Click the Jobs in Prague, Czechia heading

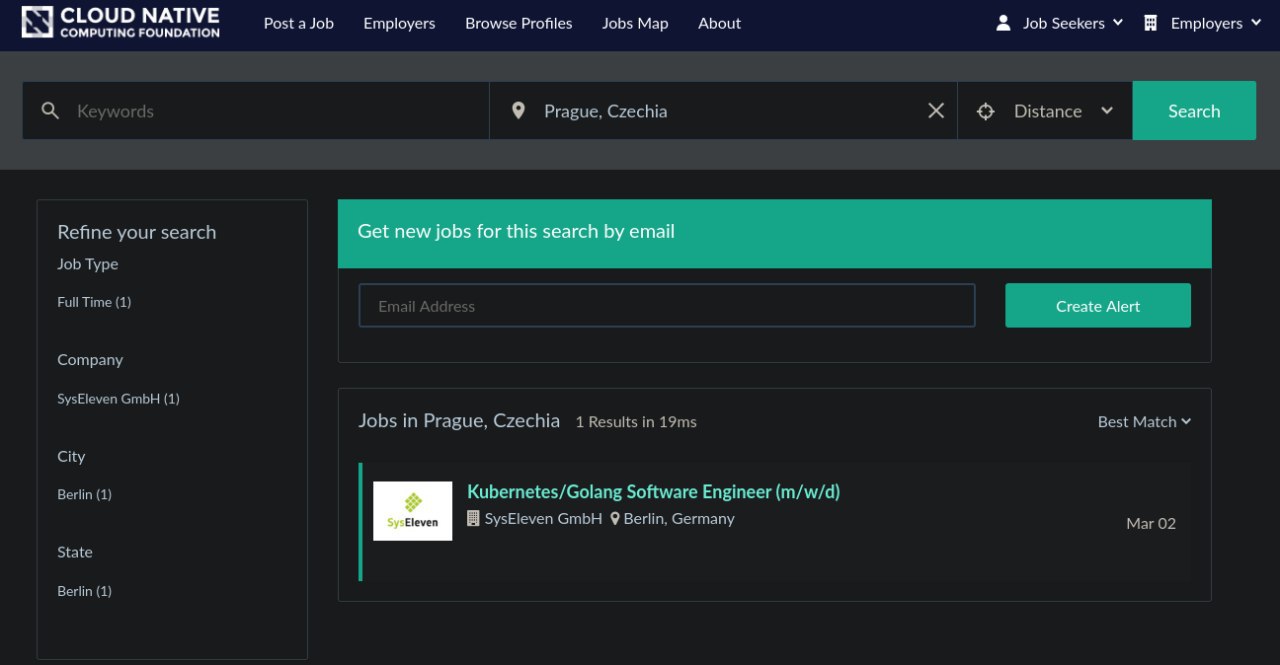pos(459,421)
